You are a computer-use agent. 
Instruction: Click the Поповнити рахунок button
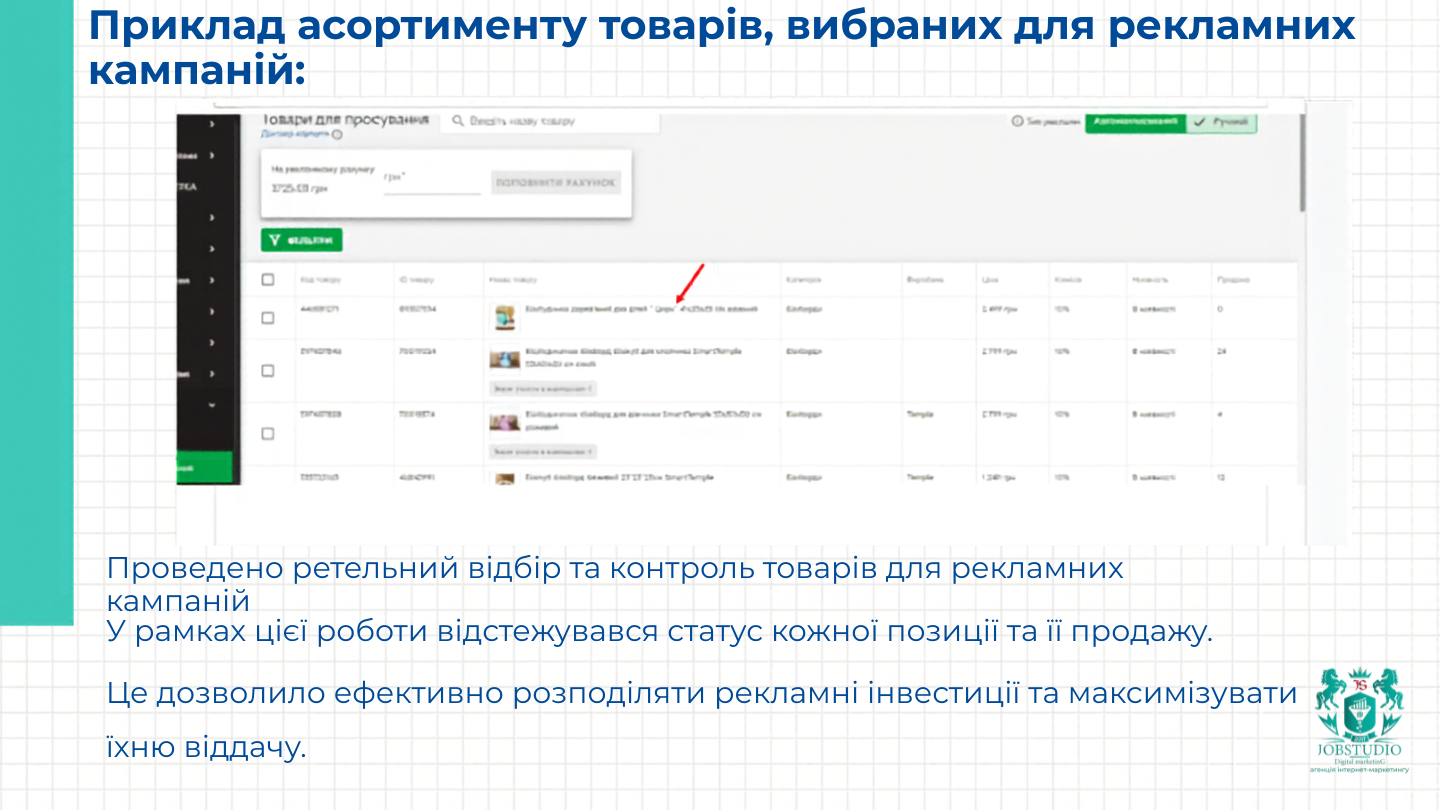[555, 183]
